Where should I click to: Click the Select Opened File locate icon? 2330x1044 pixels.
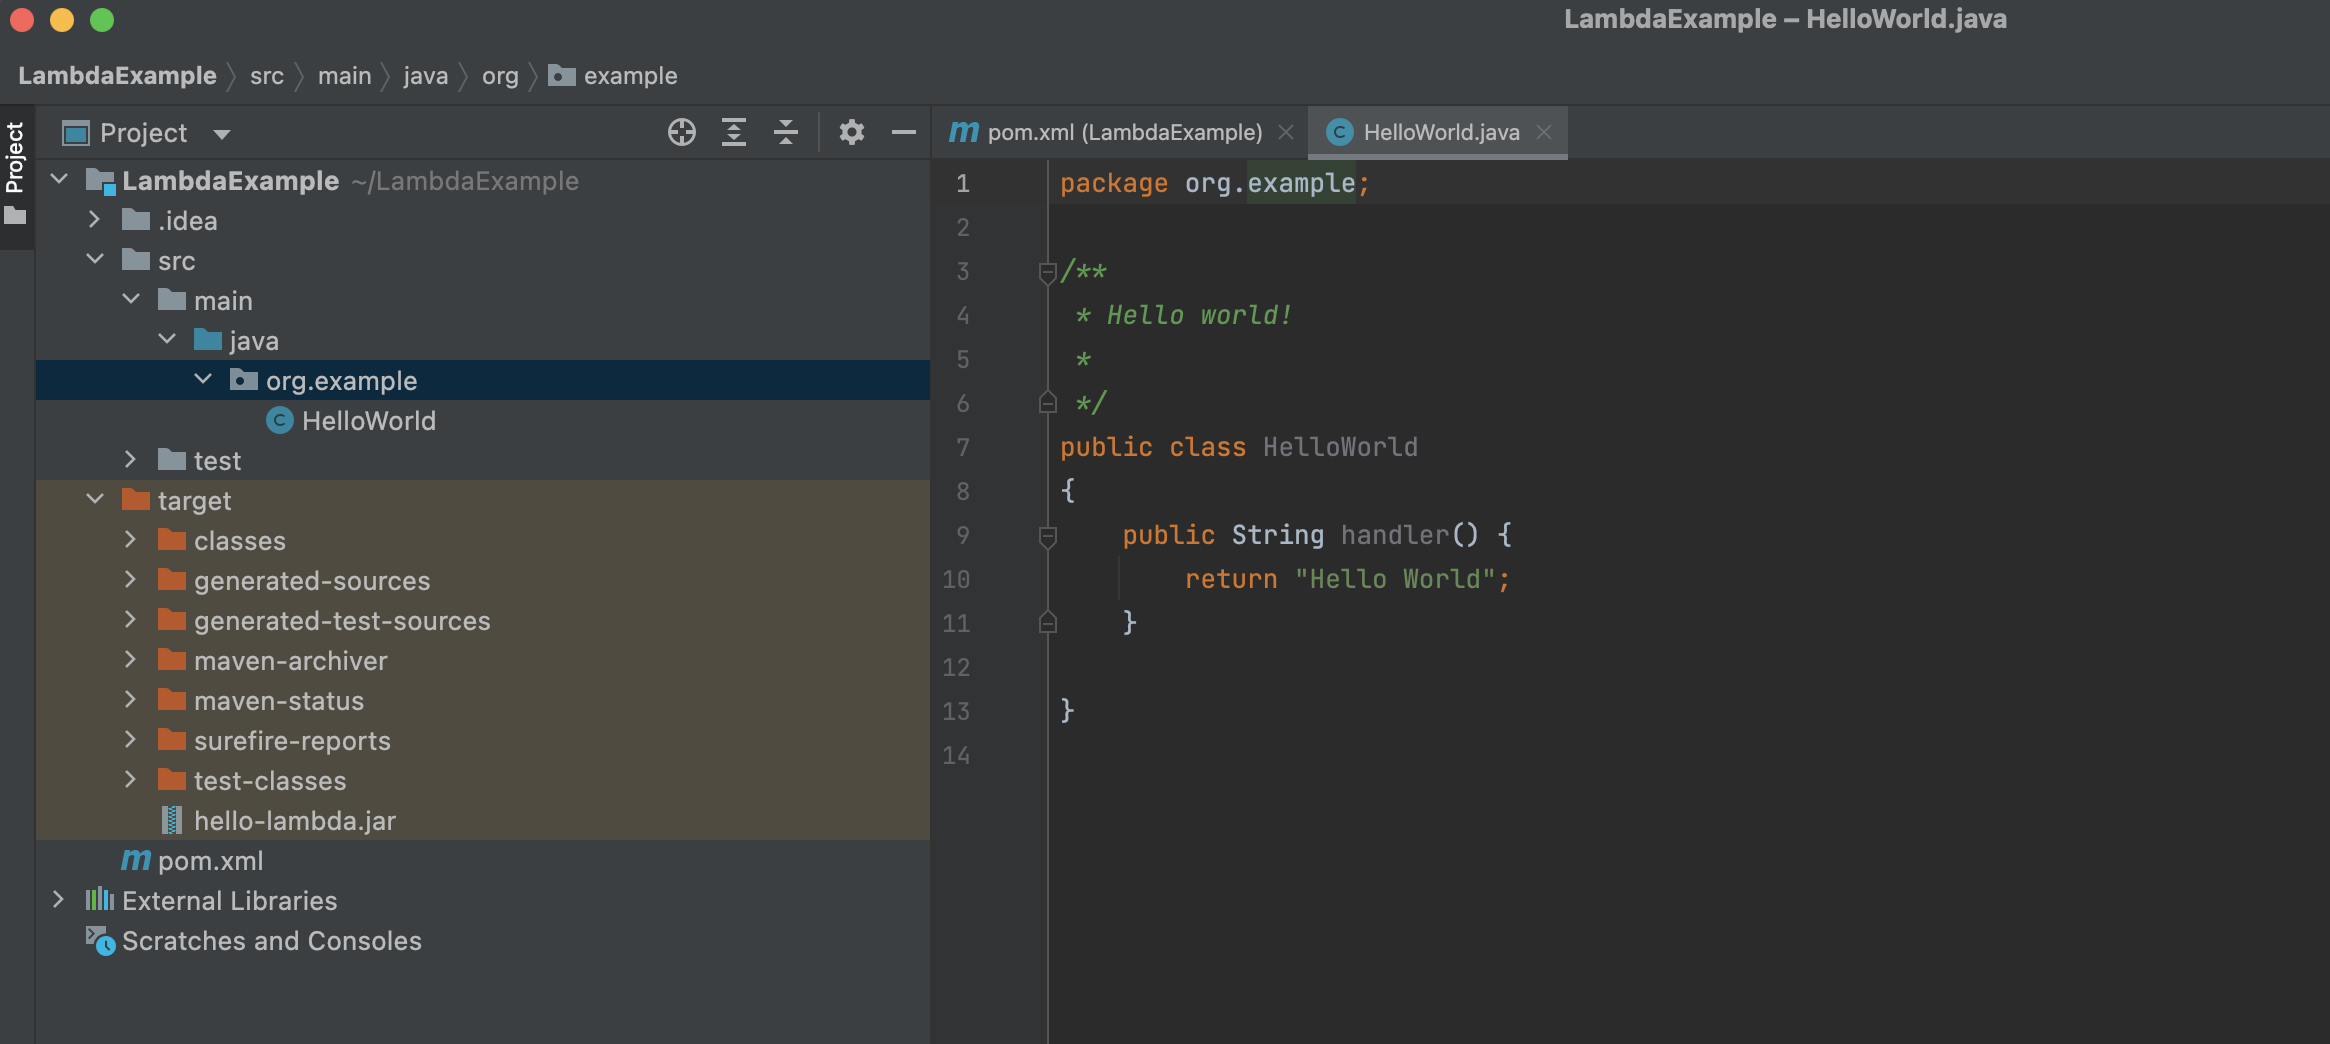pyautogui.click(x=682, y=132)
